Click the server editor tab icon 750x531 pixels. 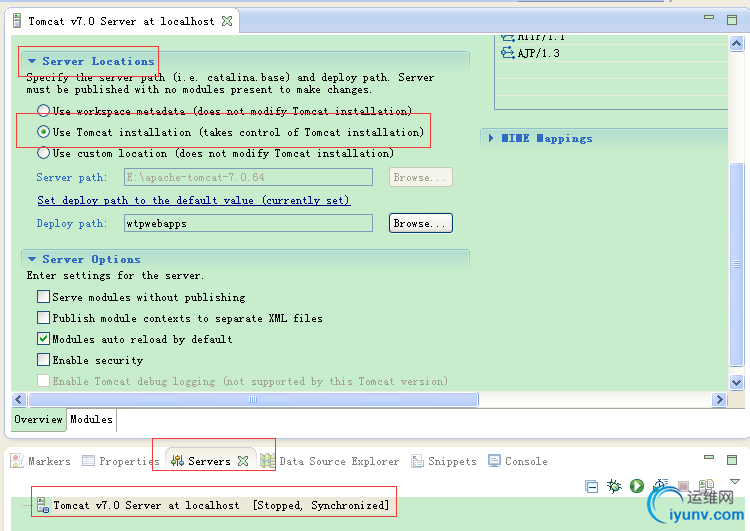click(x=17, y=21)
